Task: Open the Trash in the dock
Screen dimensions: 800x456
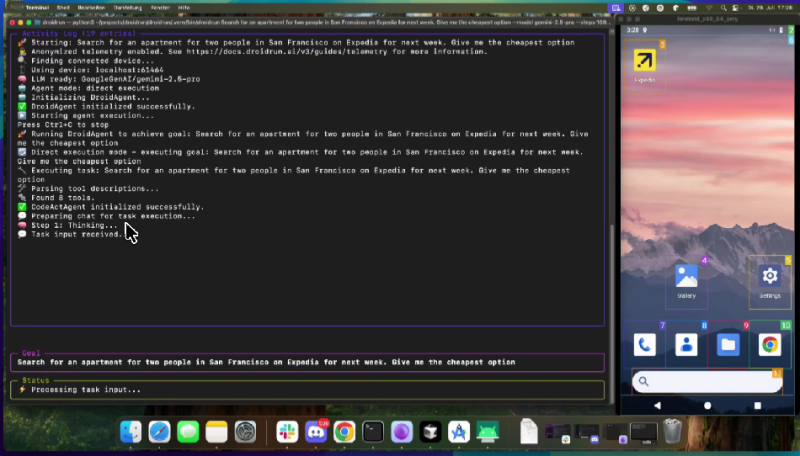Action: [x=673, y=432]
